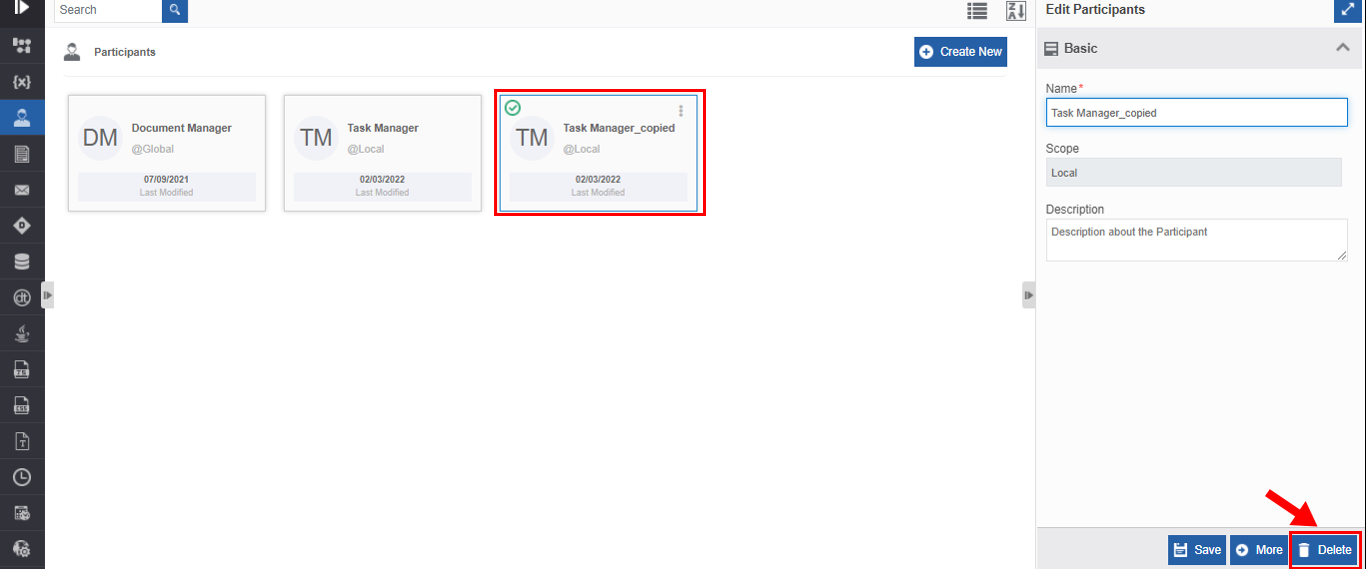Open the three-dot menu on Task Manager_copied card

681,111
